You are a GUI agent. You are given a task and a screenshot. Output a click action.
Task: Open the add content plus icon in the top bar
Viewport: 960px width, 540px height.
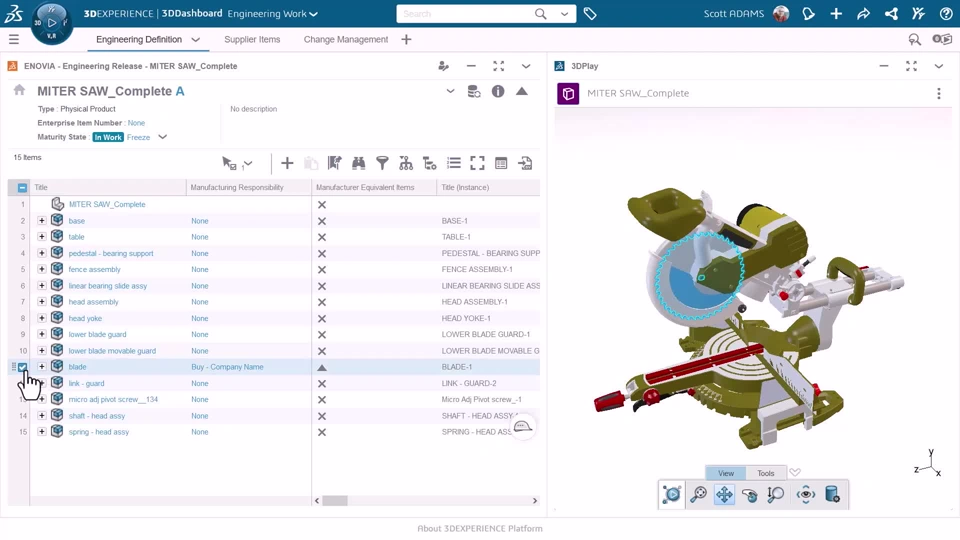pos(836,13)
